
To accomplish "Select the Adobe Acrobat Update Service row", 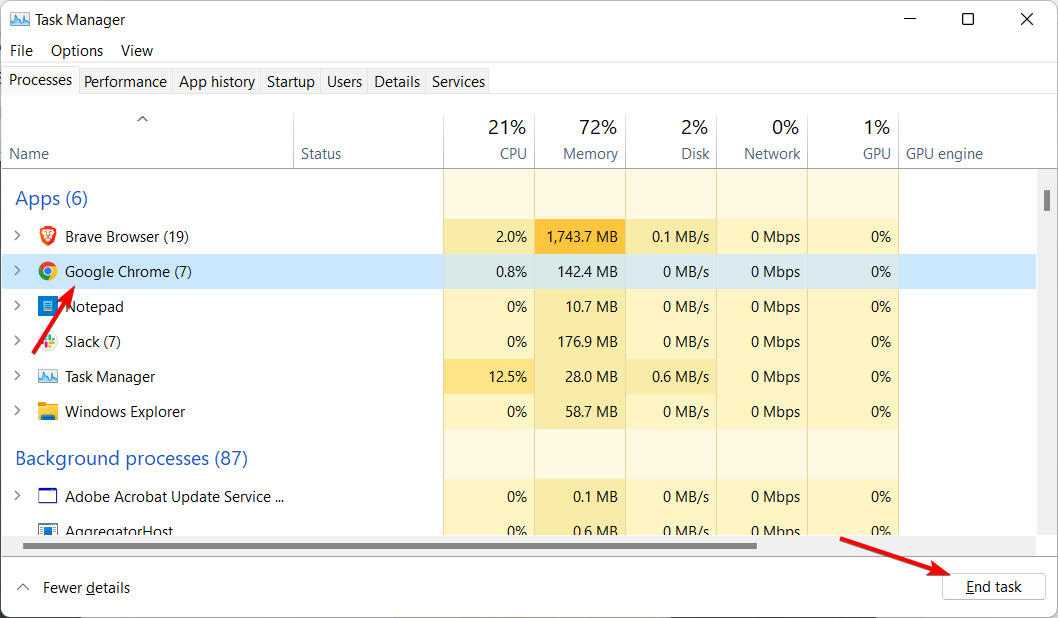I will pyautogui.click(x=519, y=497).
